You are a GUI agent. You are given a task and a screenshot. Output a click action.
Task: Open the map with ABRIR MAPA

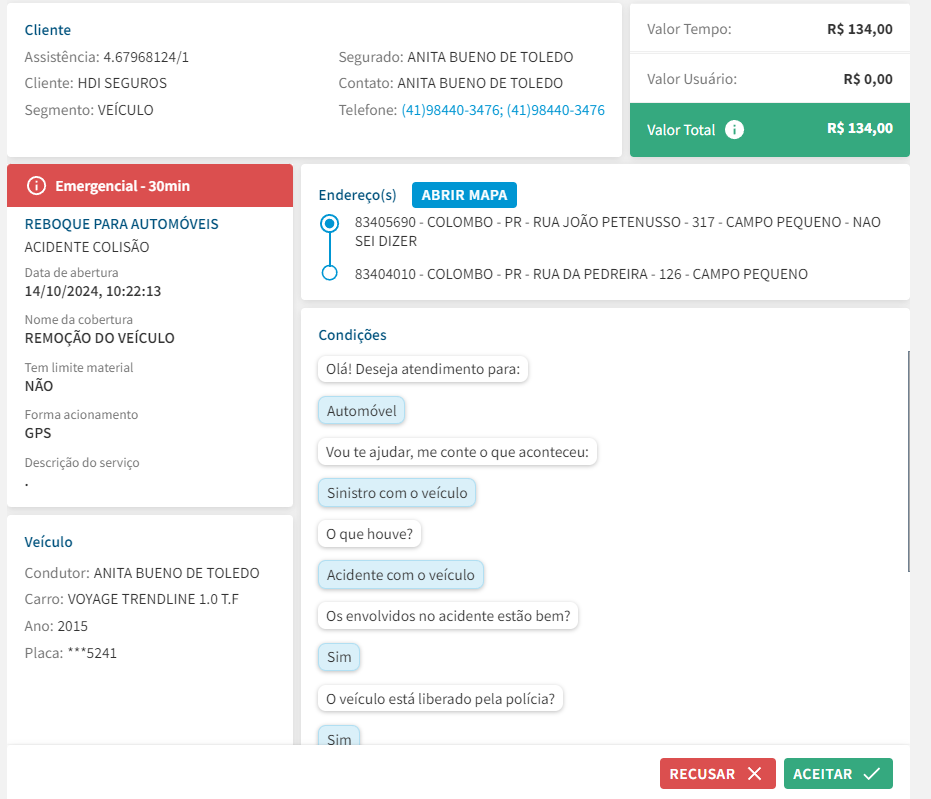pos(464,195)
